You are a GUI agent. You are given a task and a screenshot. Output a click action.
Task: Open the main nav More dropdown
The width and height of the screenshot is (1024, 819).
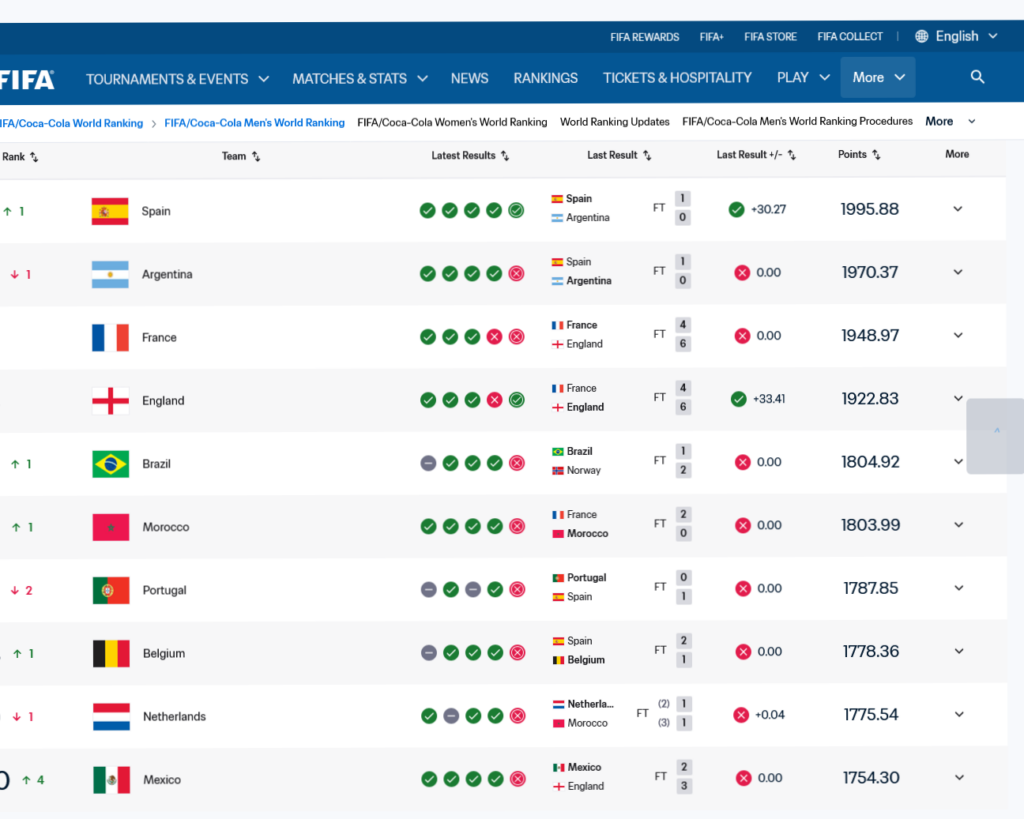(878, 77)
